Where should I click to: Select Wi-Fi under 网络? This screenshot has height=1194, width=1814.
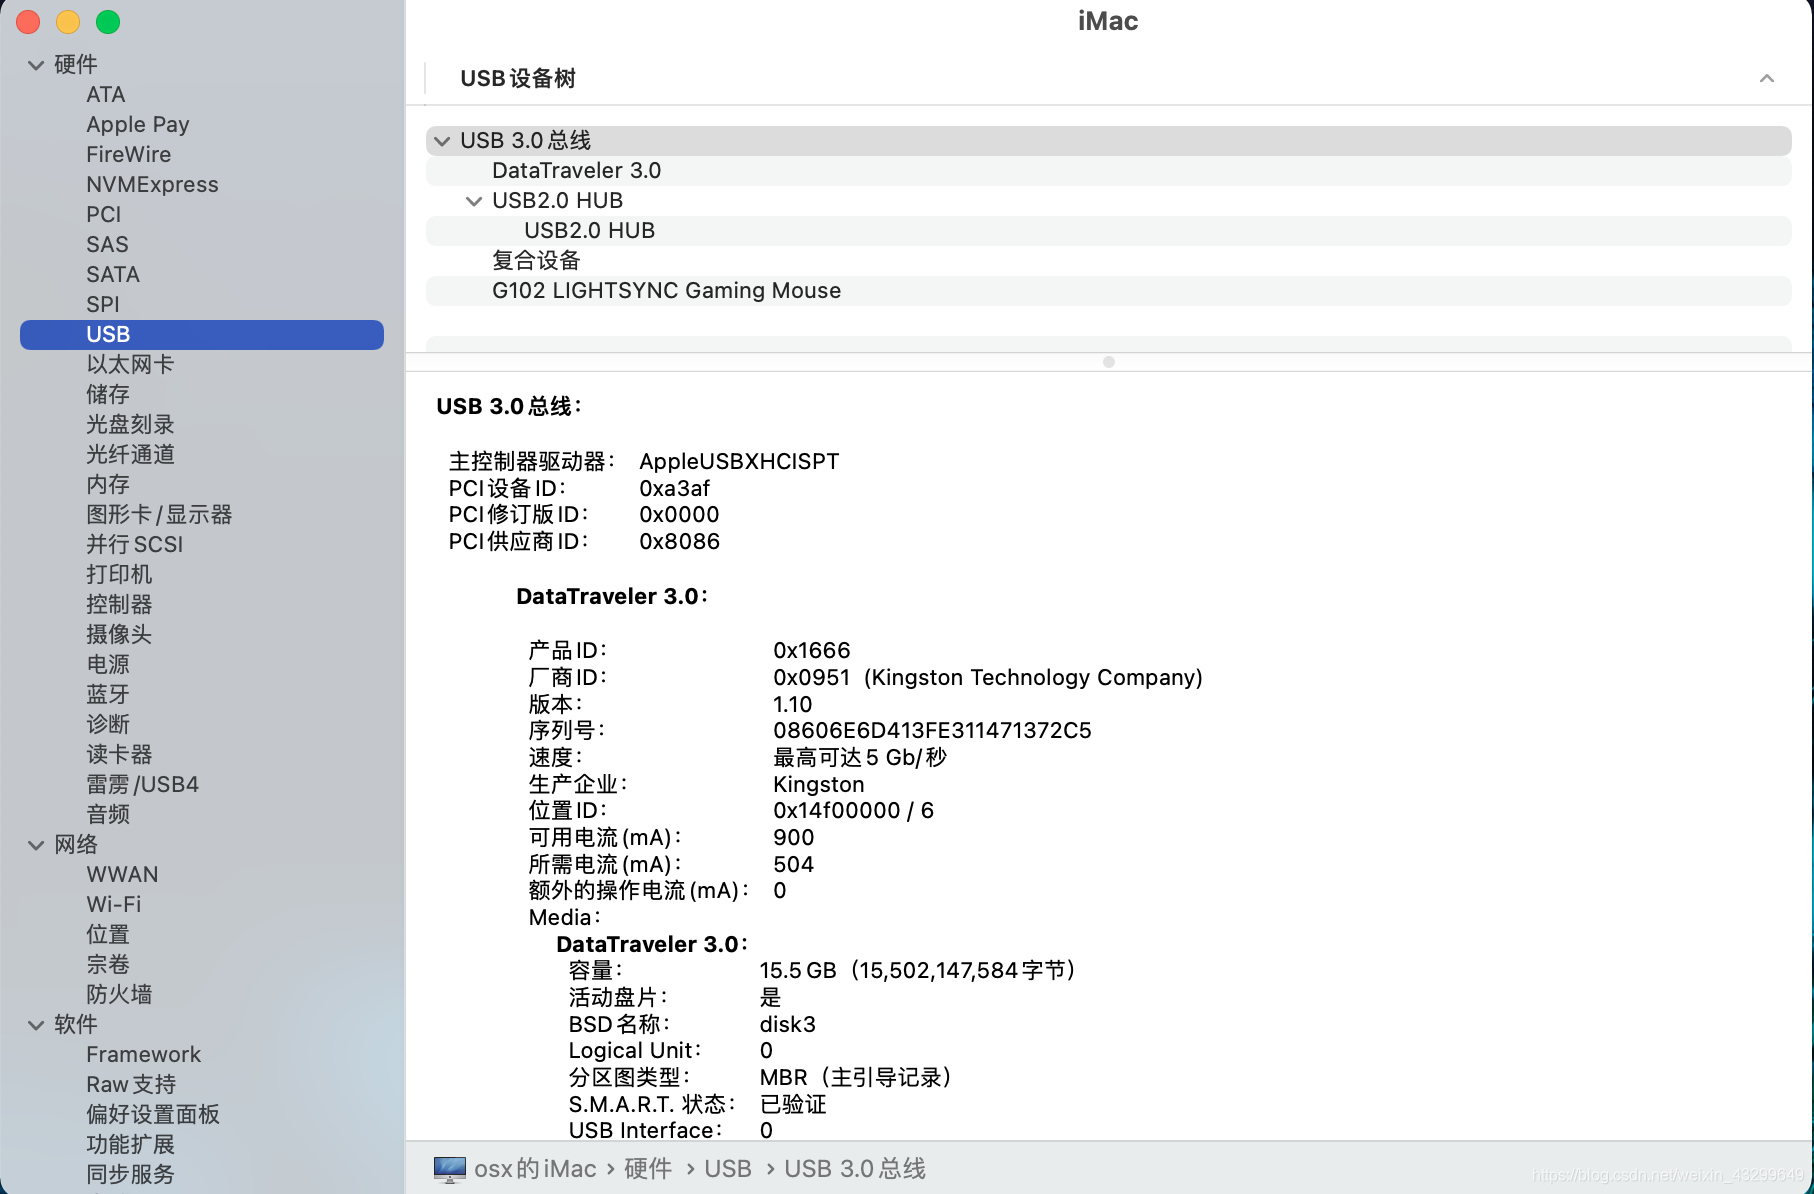click(113, 905)
